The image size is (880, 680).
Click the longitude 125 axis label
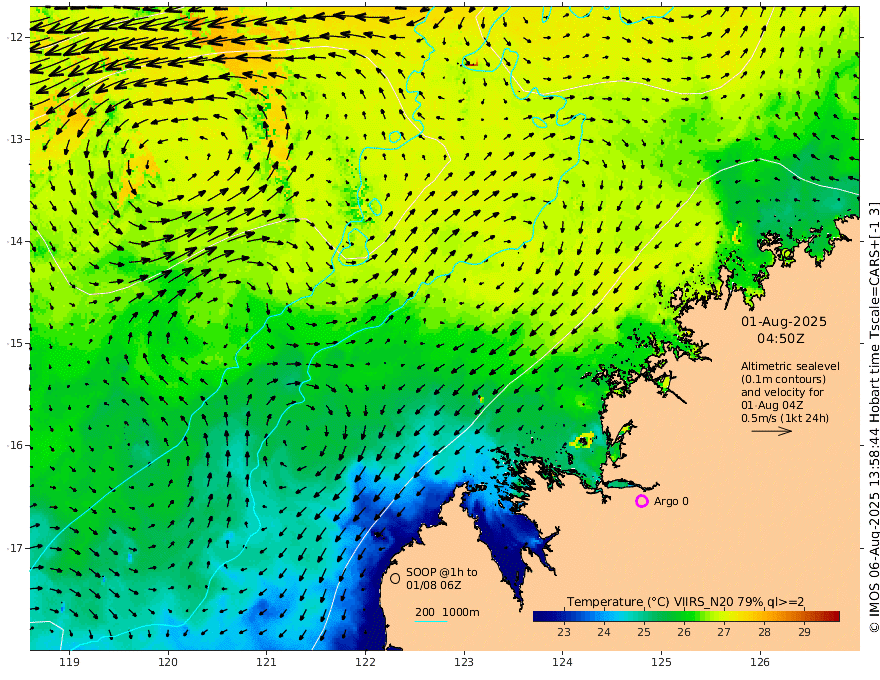click(x=662, y=662)
